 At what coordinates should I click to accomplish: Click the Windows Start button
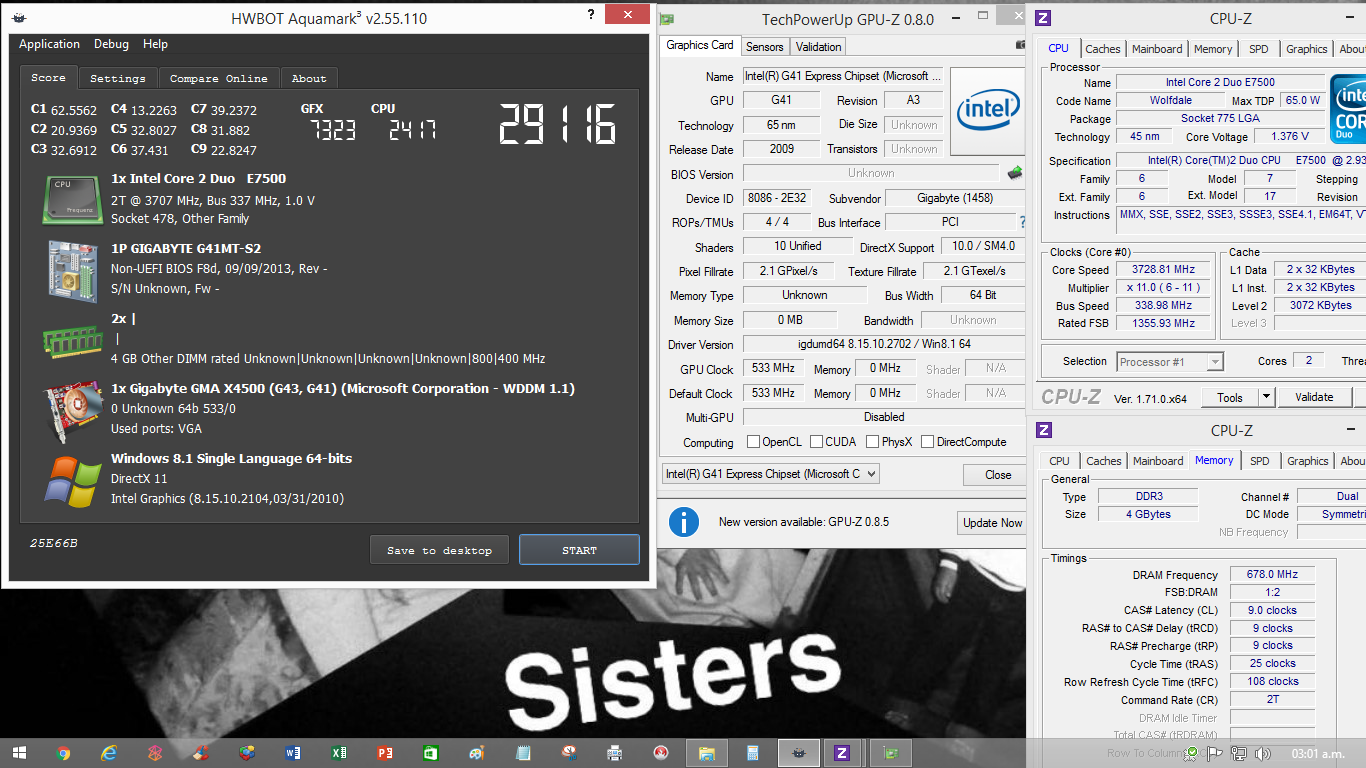coord(19,753)
